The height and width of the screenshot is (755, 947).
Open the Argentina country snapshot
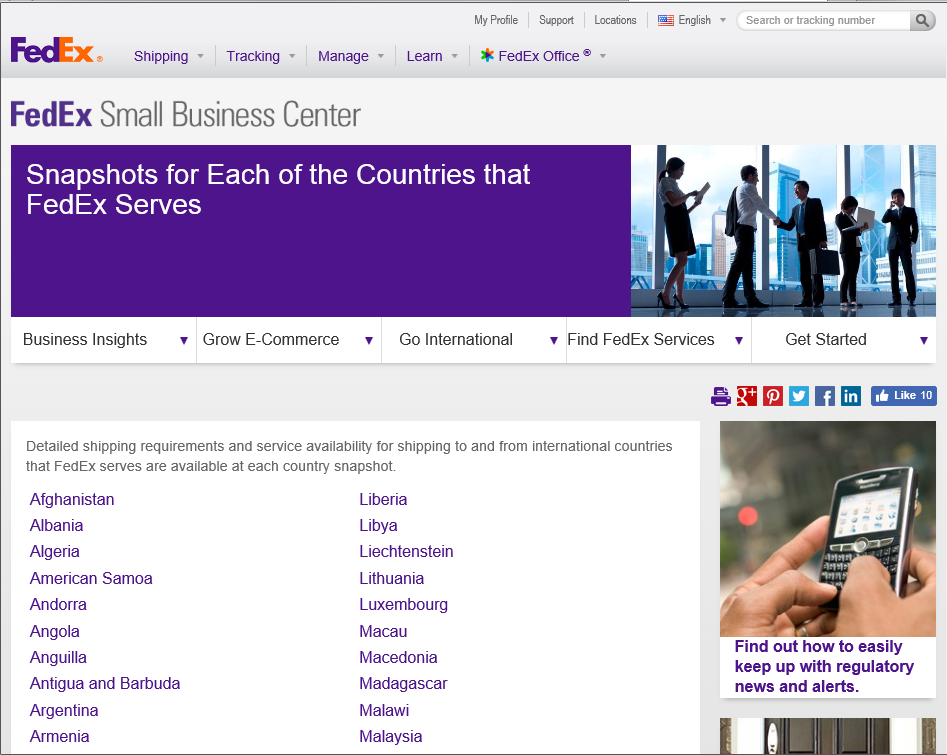[64, 710]
